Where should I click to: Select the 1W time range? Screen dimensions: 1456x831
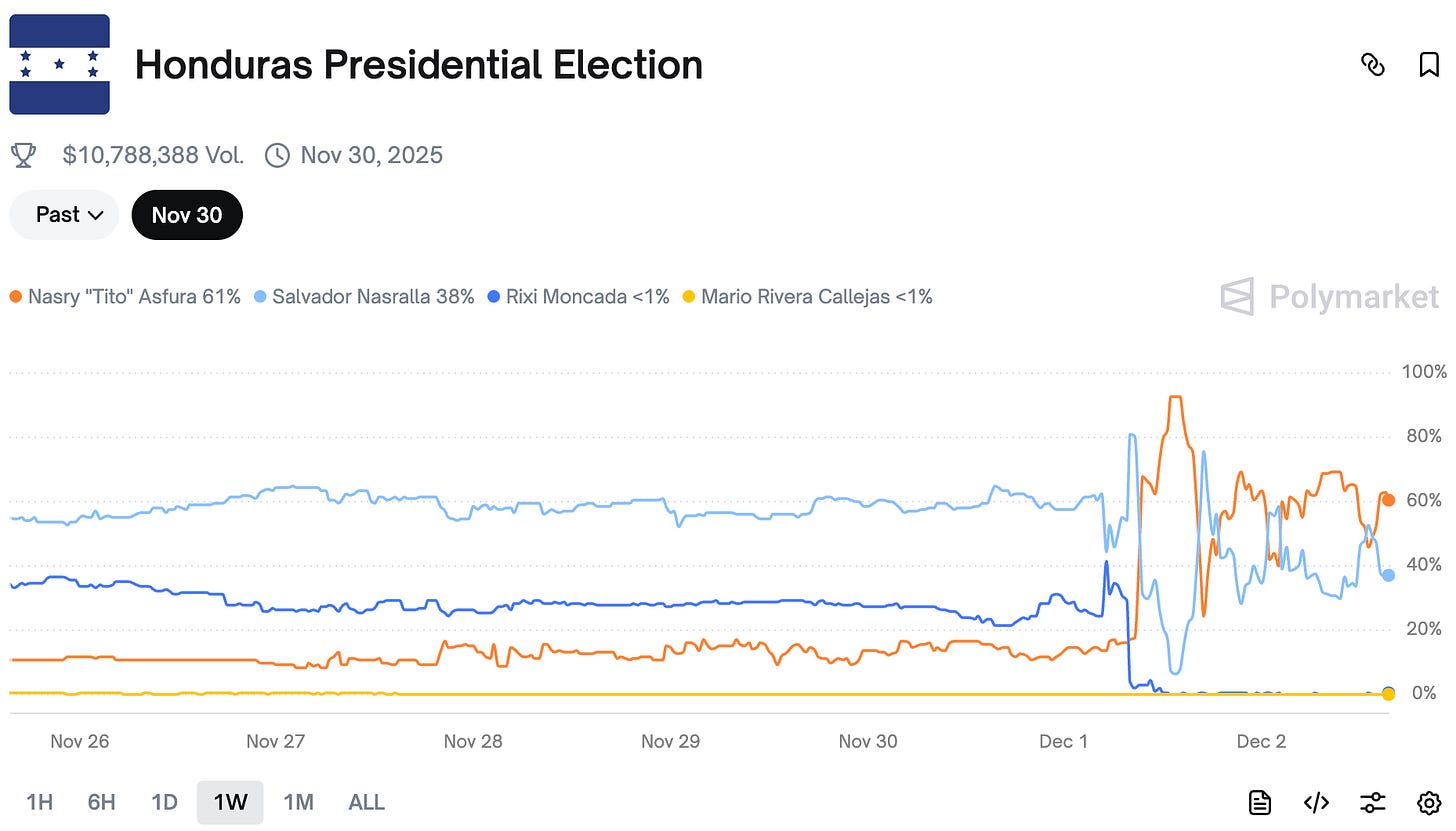[230, 802]
